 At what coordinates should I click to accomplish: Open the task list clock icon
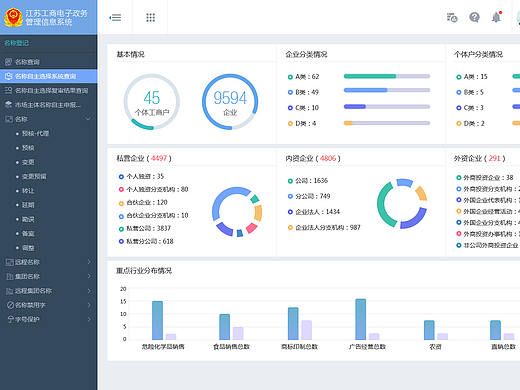tap(452, 17)
